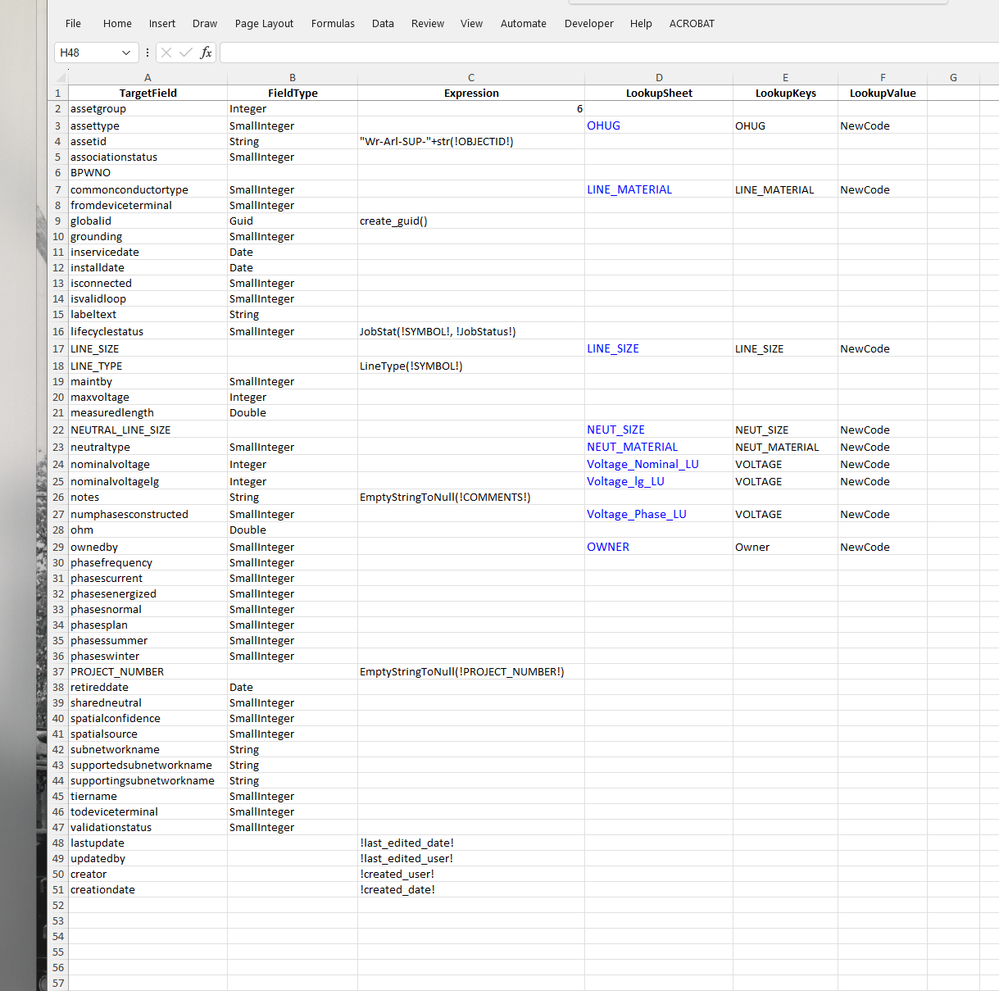Open the NEUT_MATERIAL hyperlink in column D
Screen dimensions: 999x991
(x=632, y=447)
